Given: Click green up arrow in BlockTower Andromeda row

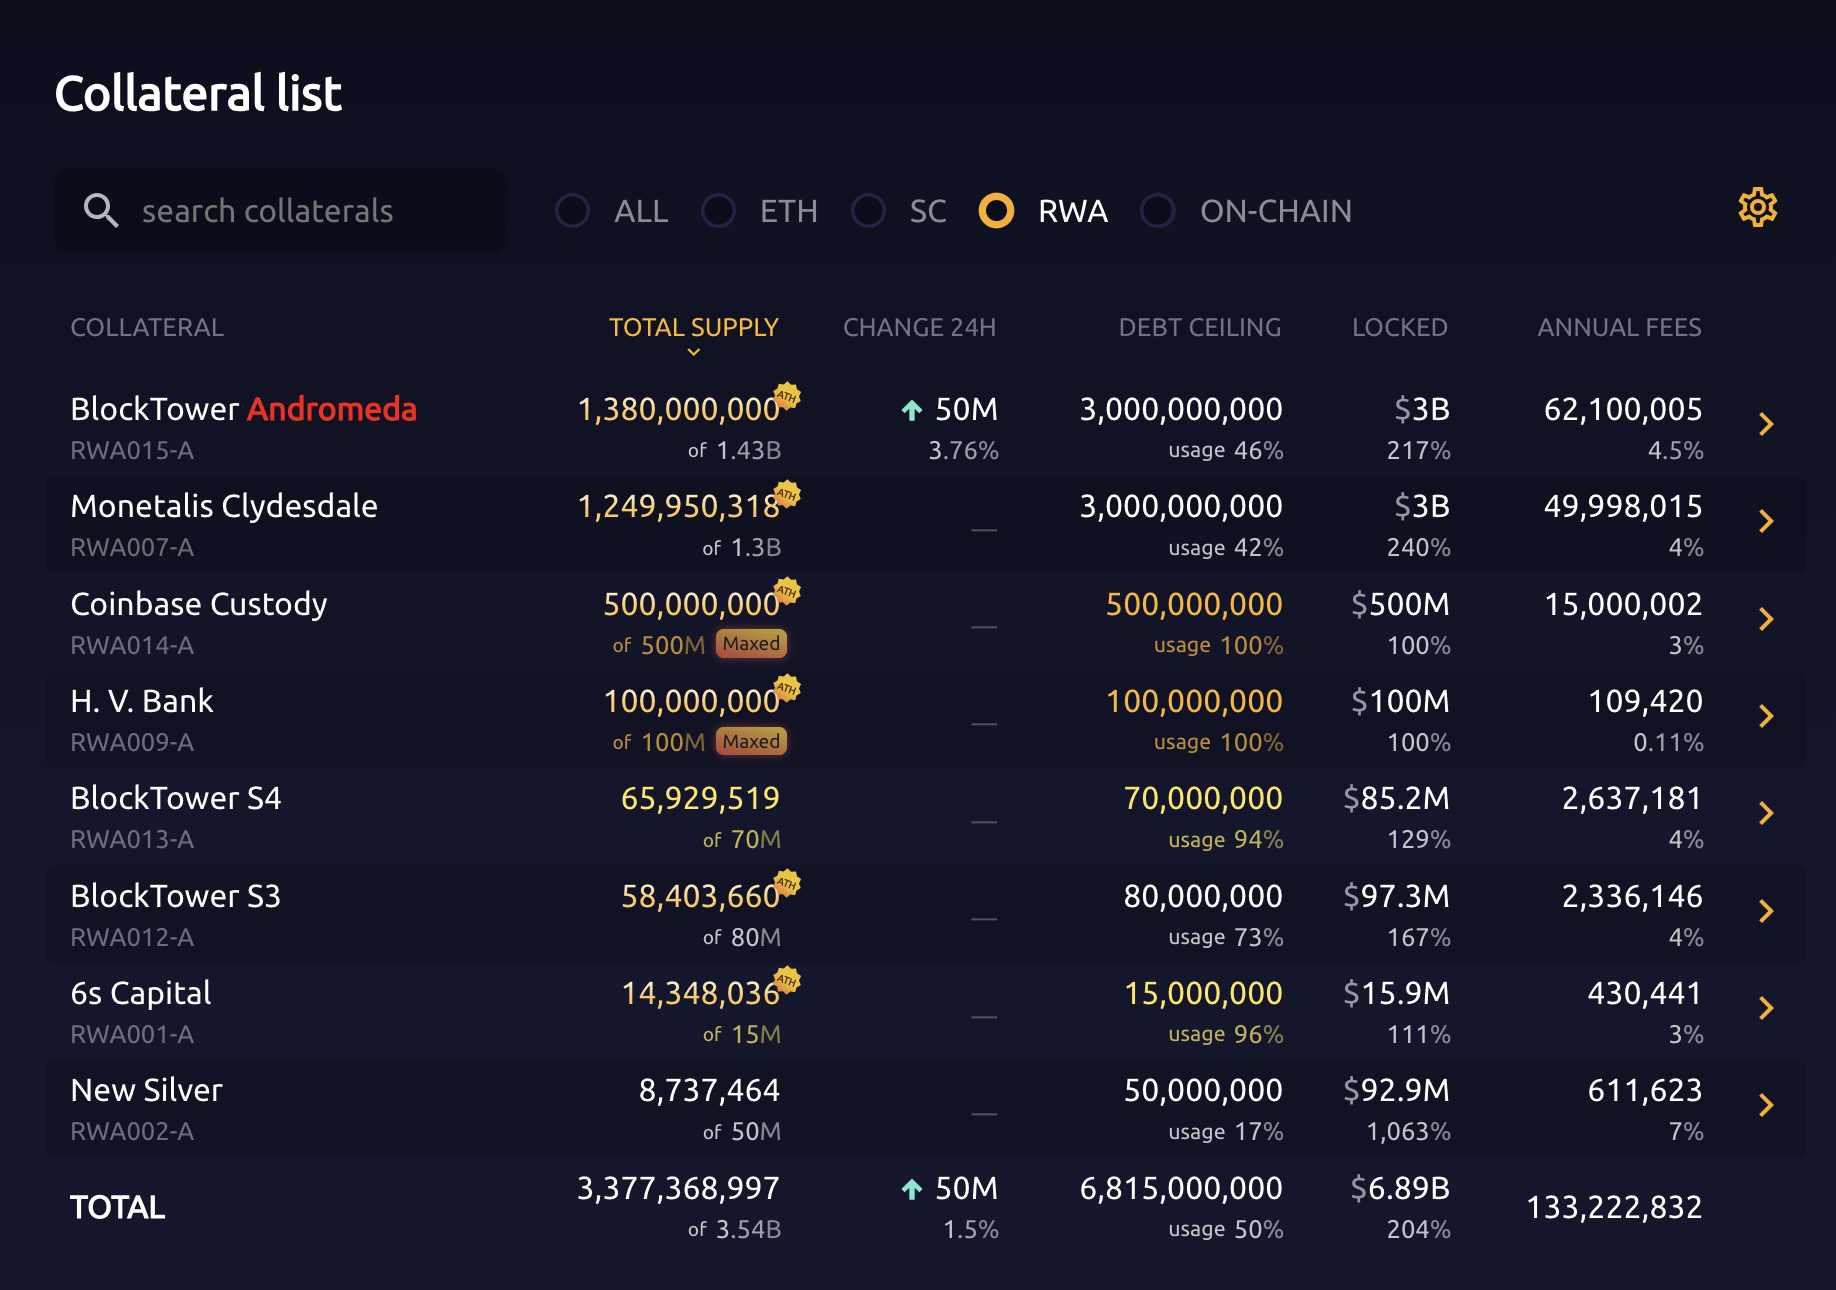Looking at the screenshot, I should coord(911,410).
